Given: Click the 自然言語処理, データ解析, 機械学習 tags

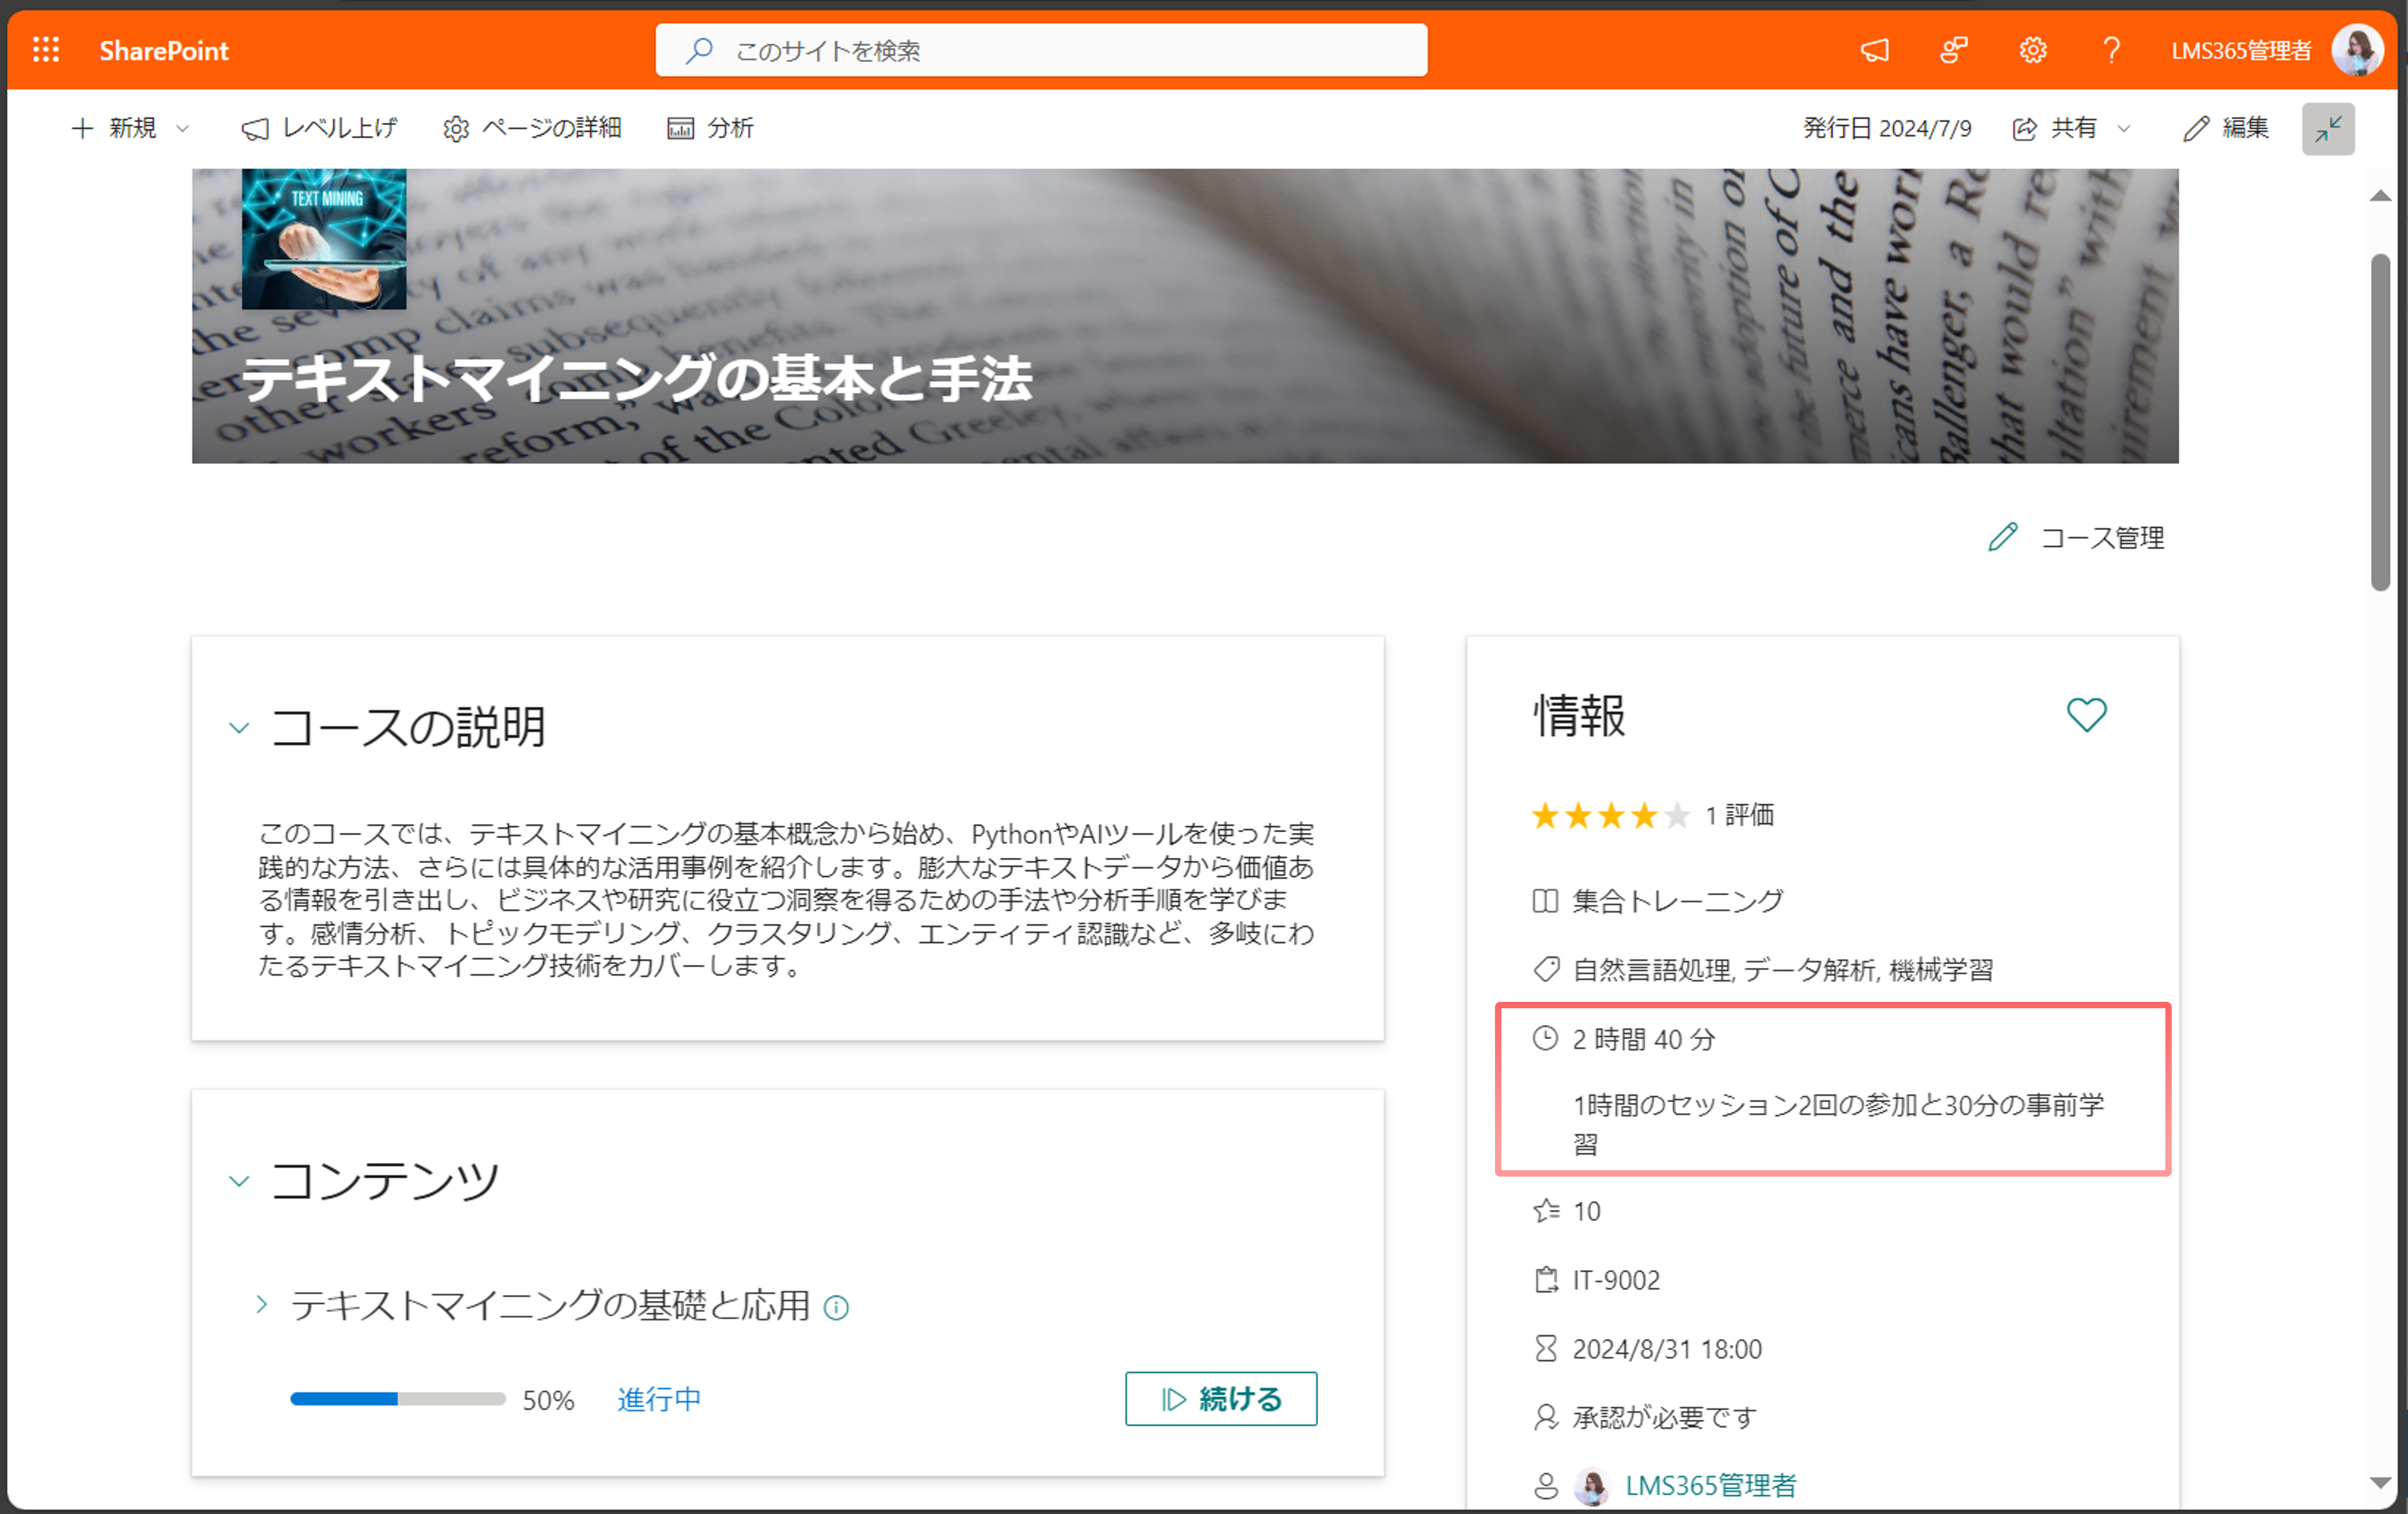Looking at the screenshot, I should coord(1783,970).
